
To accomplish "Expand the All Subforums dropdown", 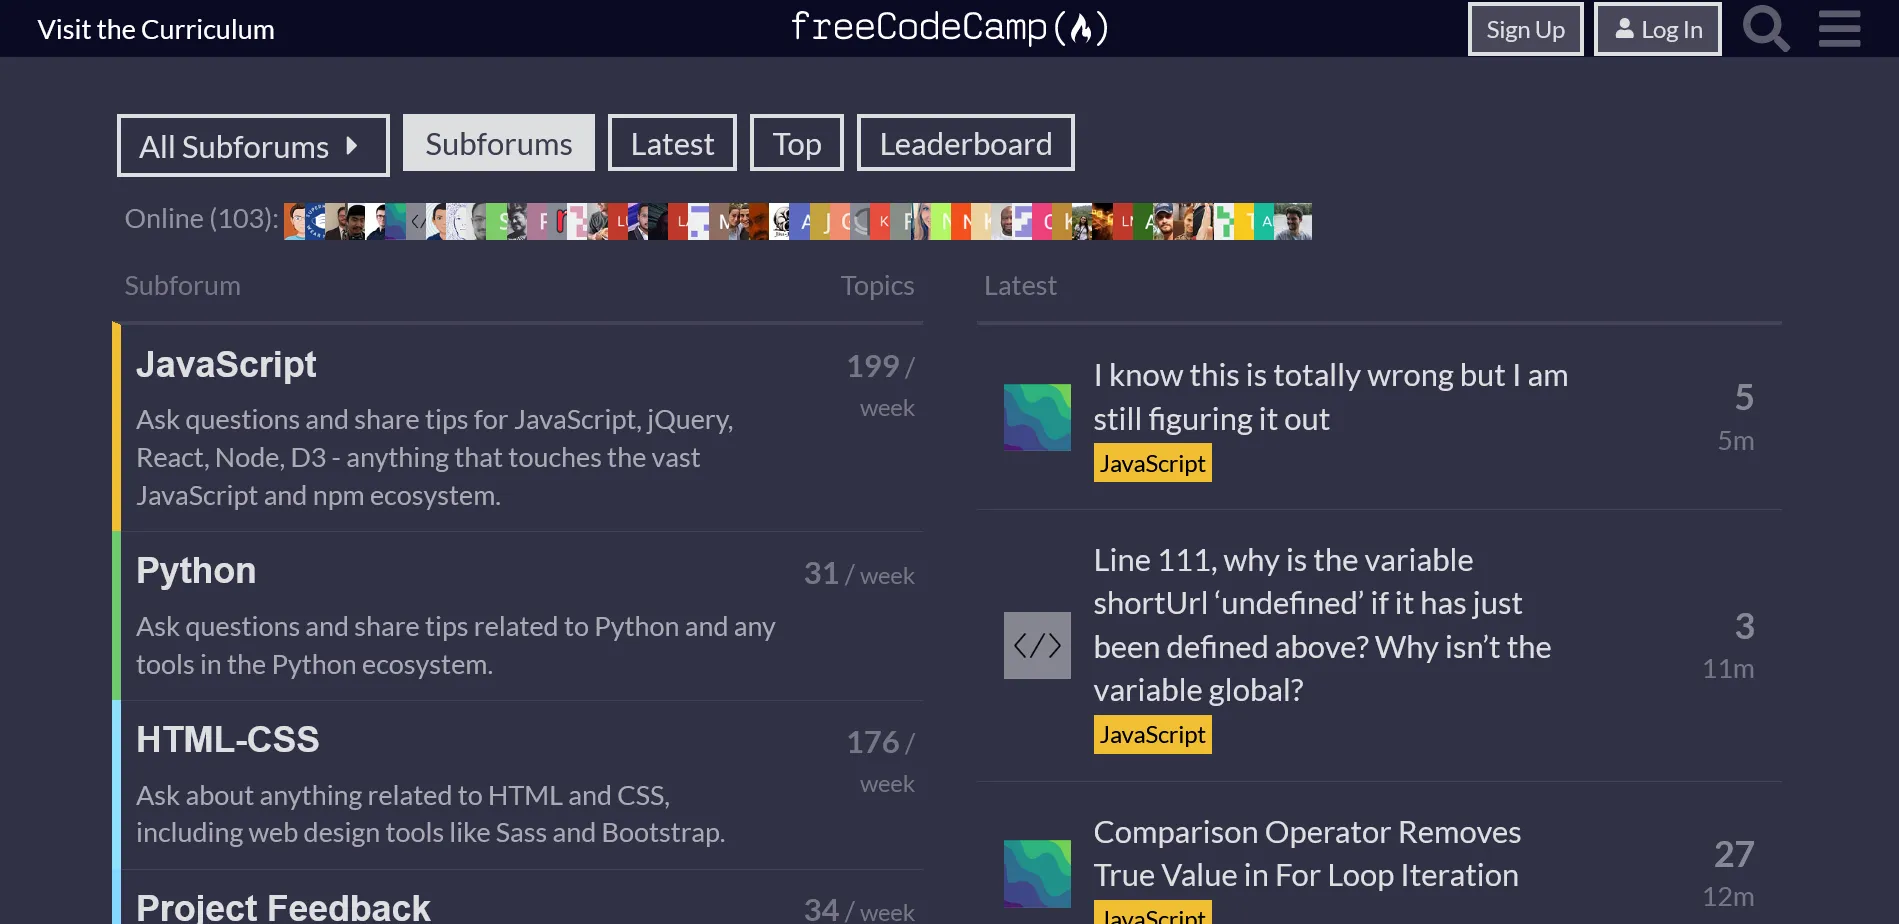I will pos(253,146).
